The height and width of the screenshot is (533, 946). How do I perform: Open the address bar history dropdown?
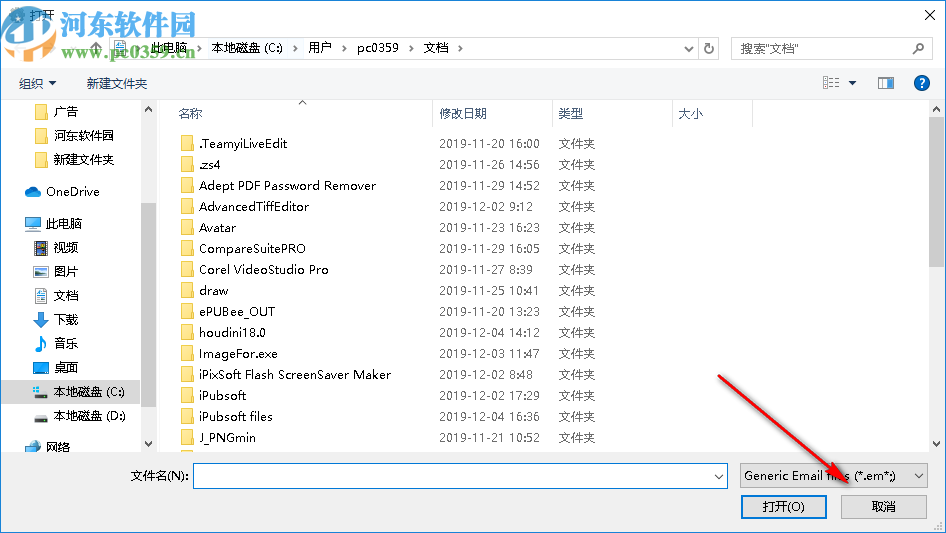pyautogui.click(x=688, y=49)
